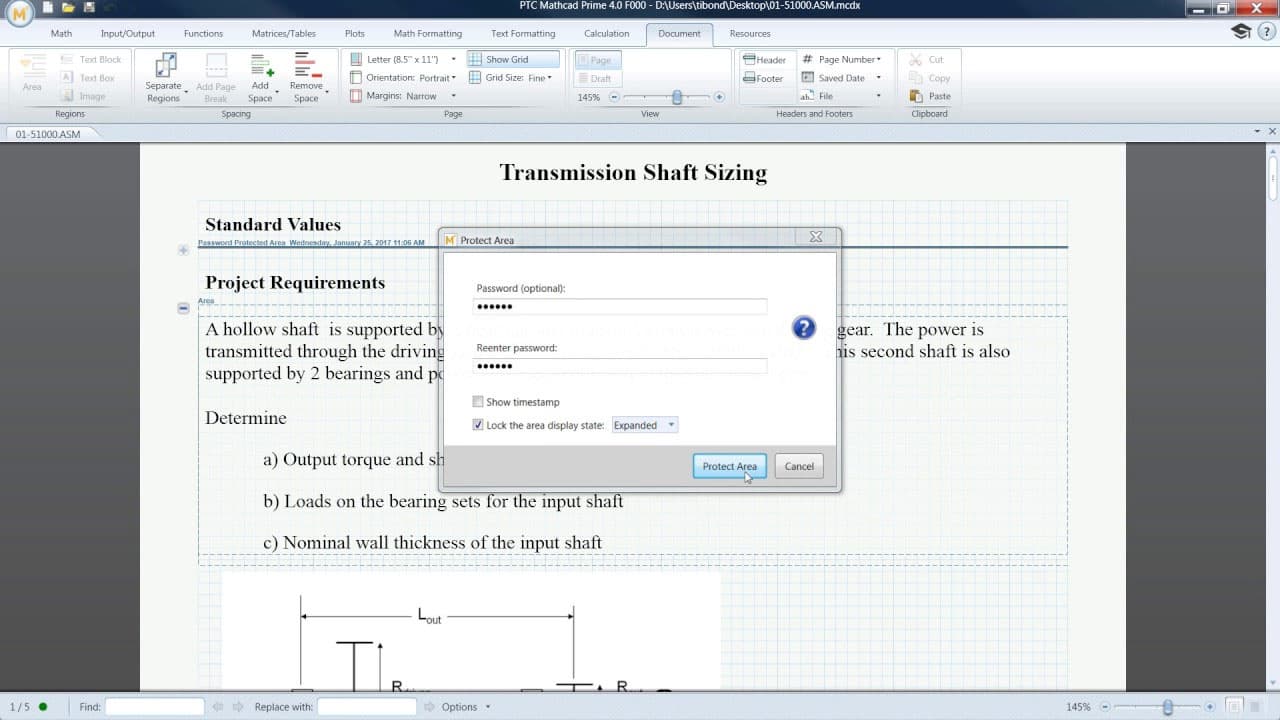The image size is (1280, 720).
Task: Open the Grid Size dropdown set to Fine
Action: click(548, 77)
